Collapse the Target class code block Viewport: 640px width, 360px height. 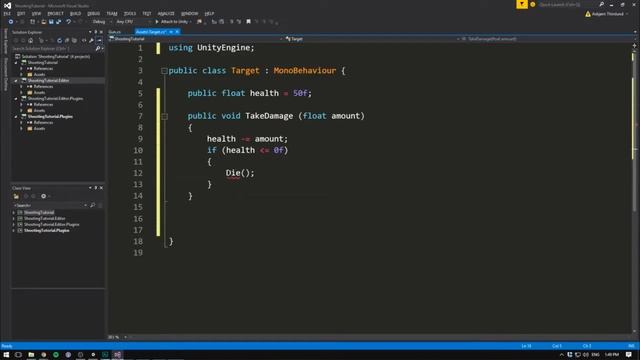click(x=164, y=71)
